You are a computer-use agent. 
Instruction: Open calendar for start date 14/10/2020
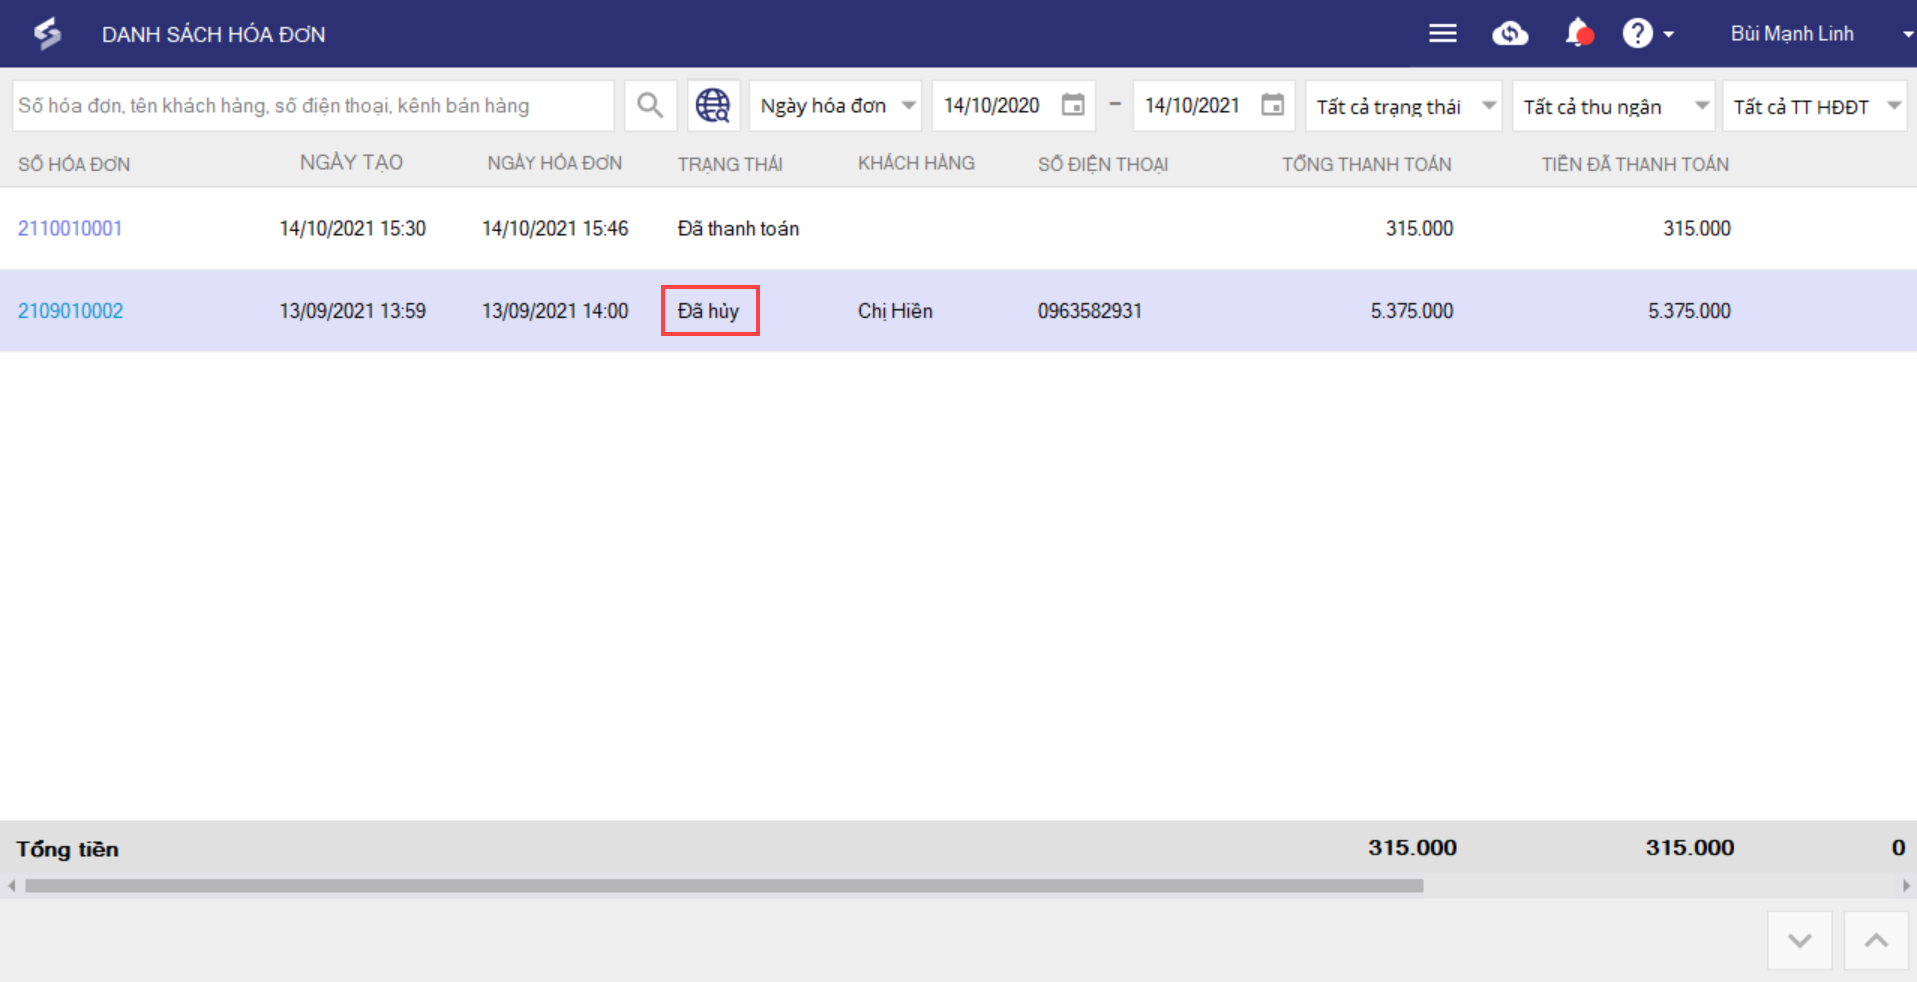click(x=1072, y=106)
